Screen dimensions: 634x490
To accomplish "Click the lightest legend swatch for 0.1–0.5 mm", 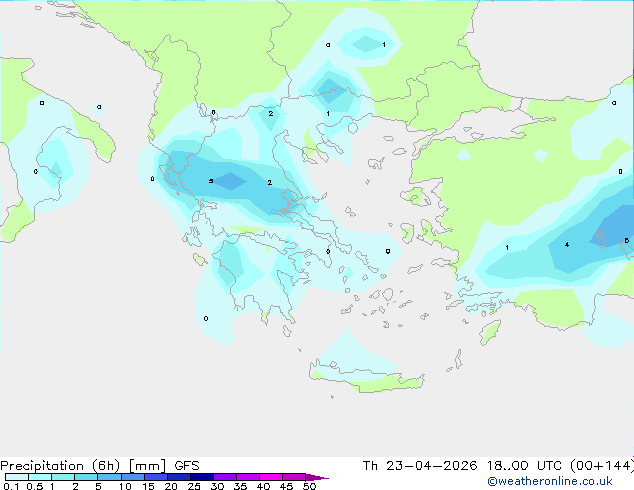I will (17, 477).
